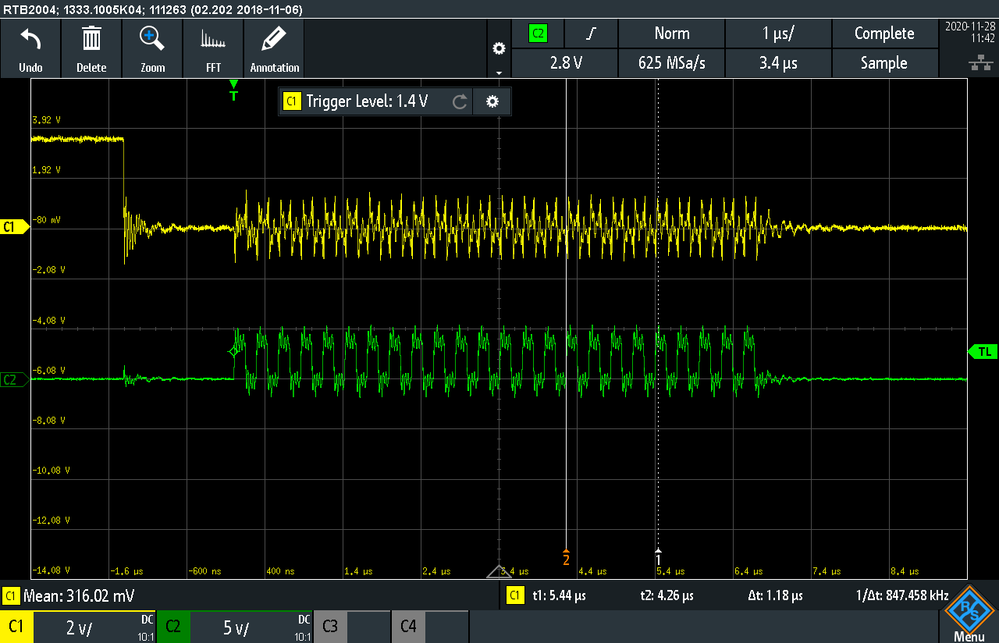Click the C1 badge beside Mean measurement
Screen dimensions: 999x643
coord(10,596)
